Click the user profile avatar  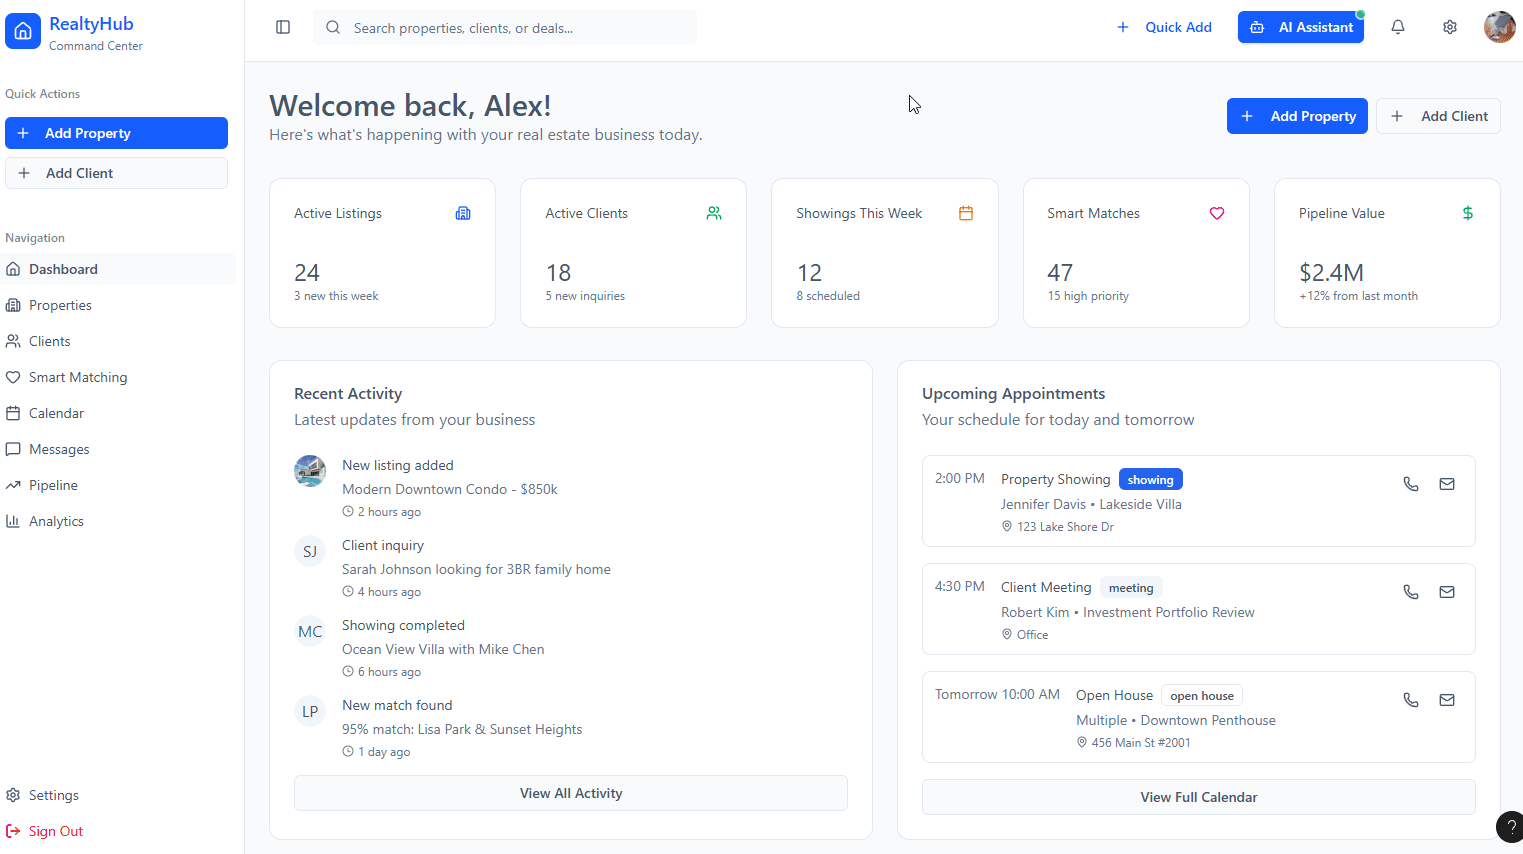pos(1499,27)
